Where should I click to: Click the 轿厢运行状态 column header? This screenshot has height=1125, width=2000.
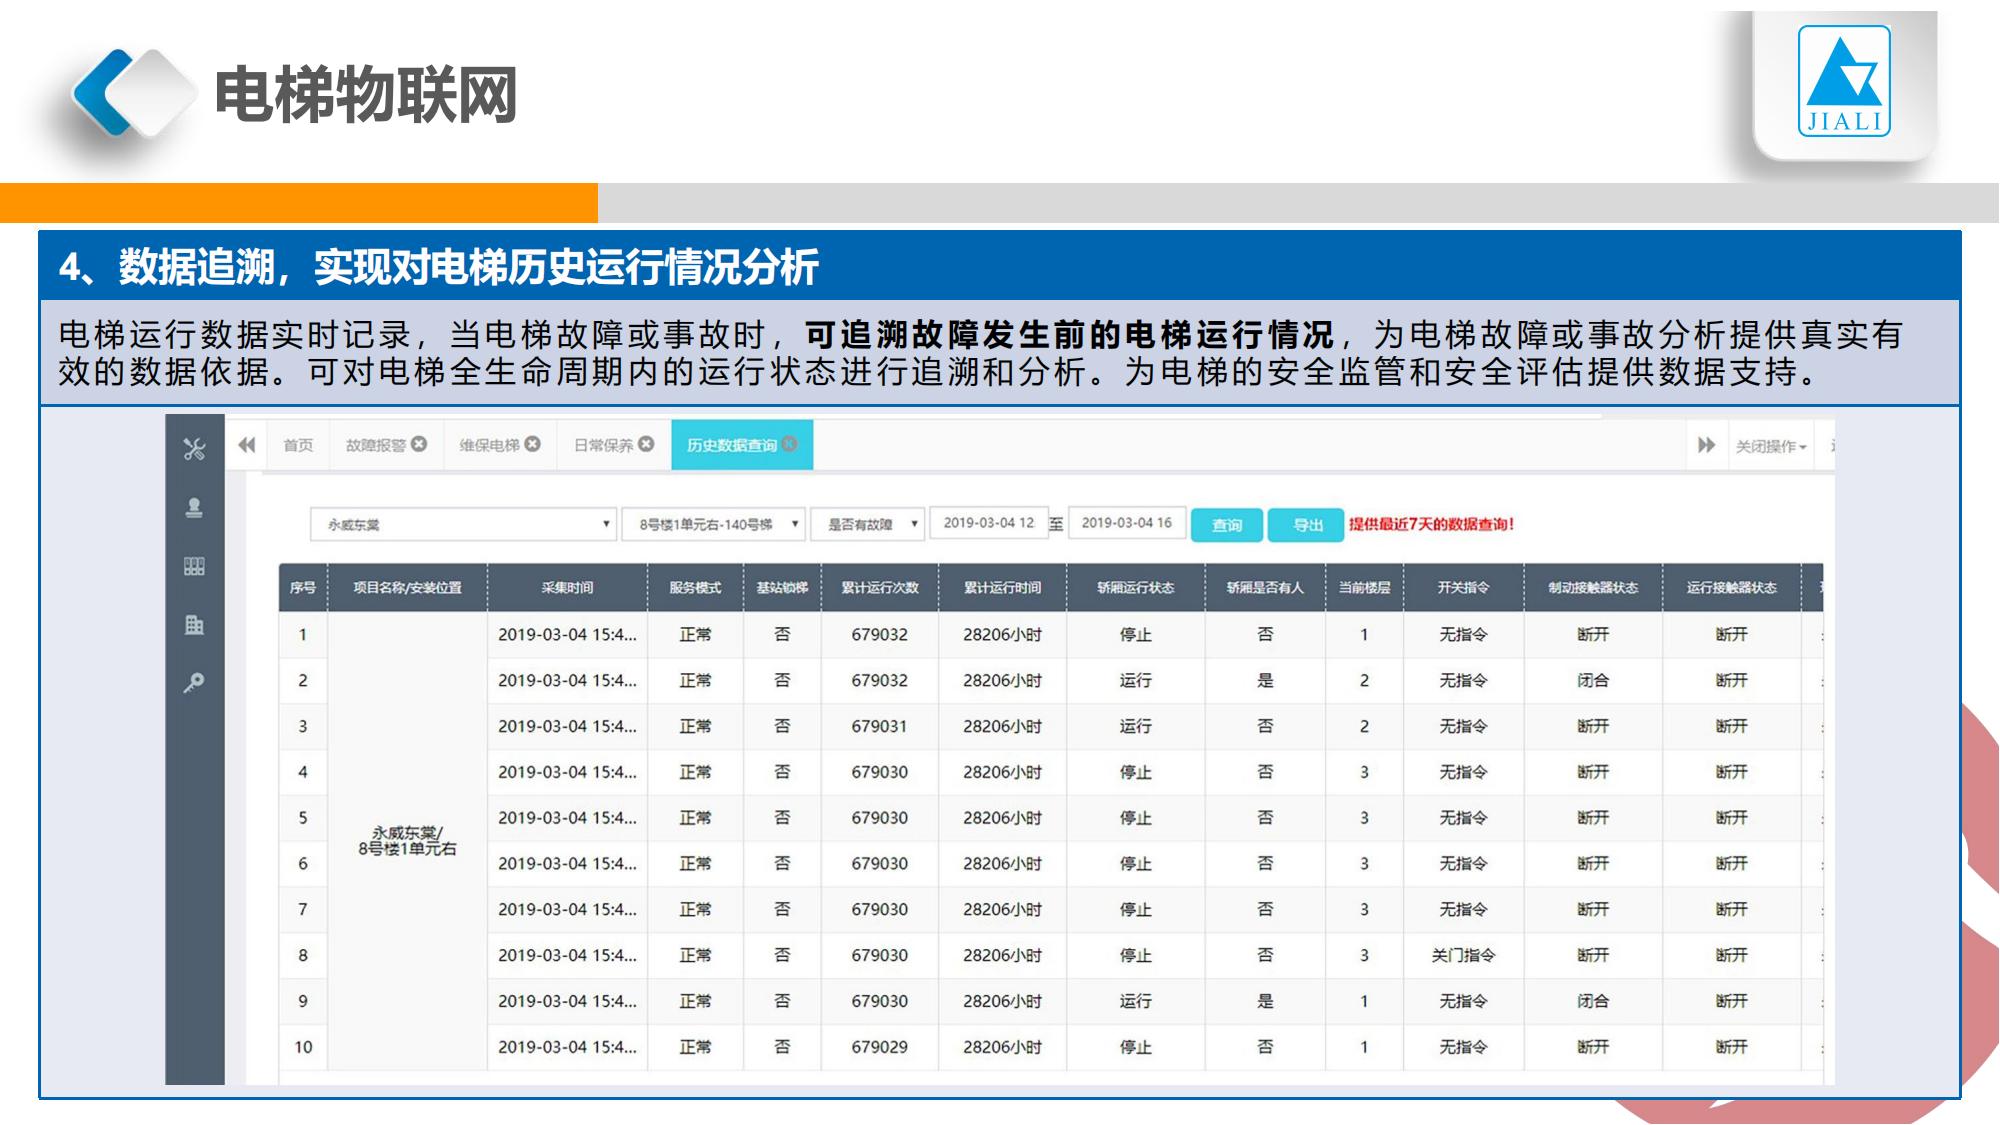coord(1135,588)
